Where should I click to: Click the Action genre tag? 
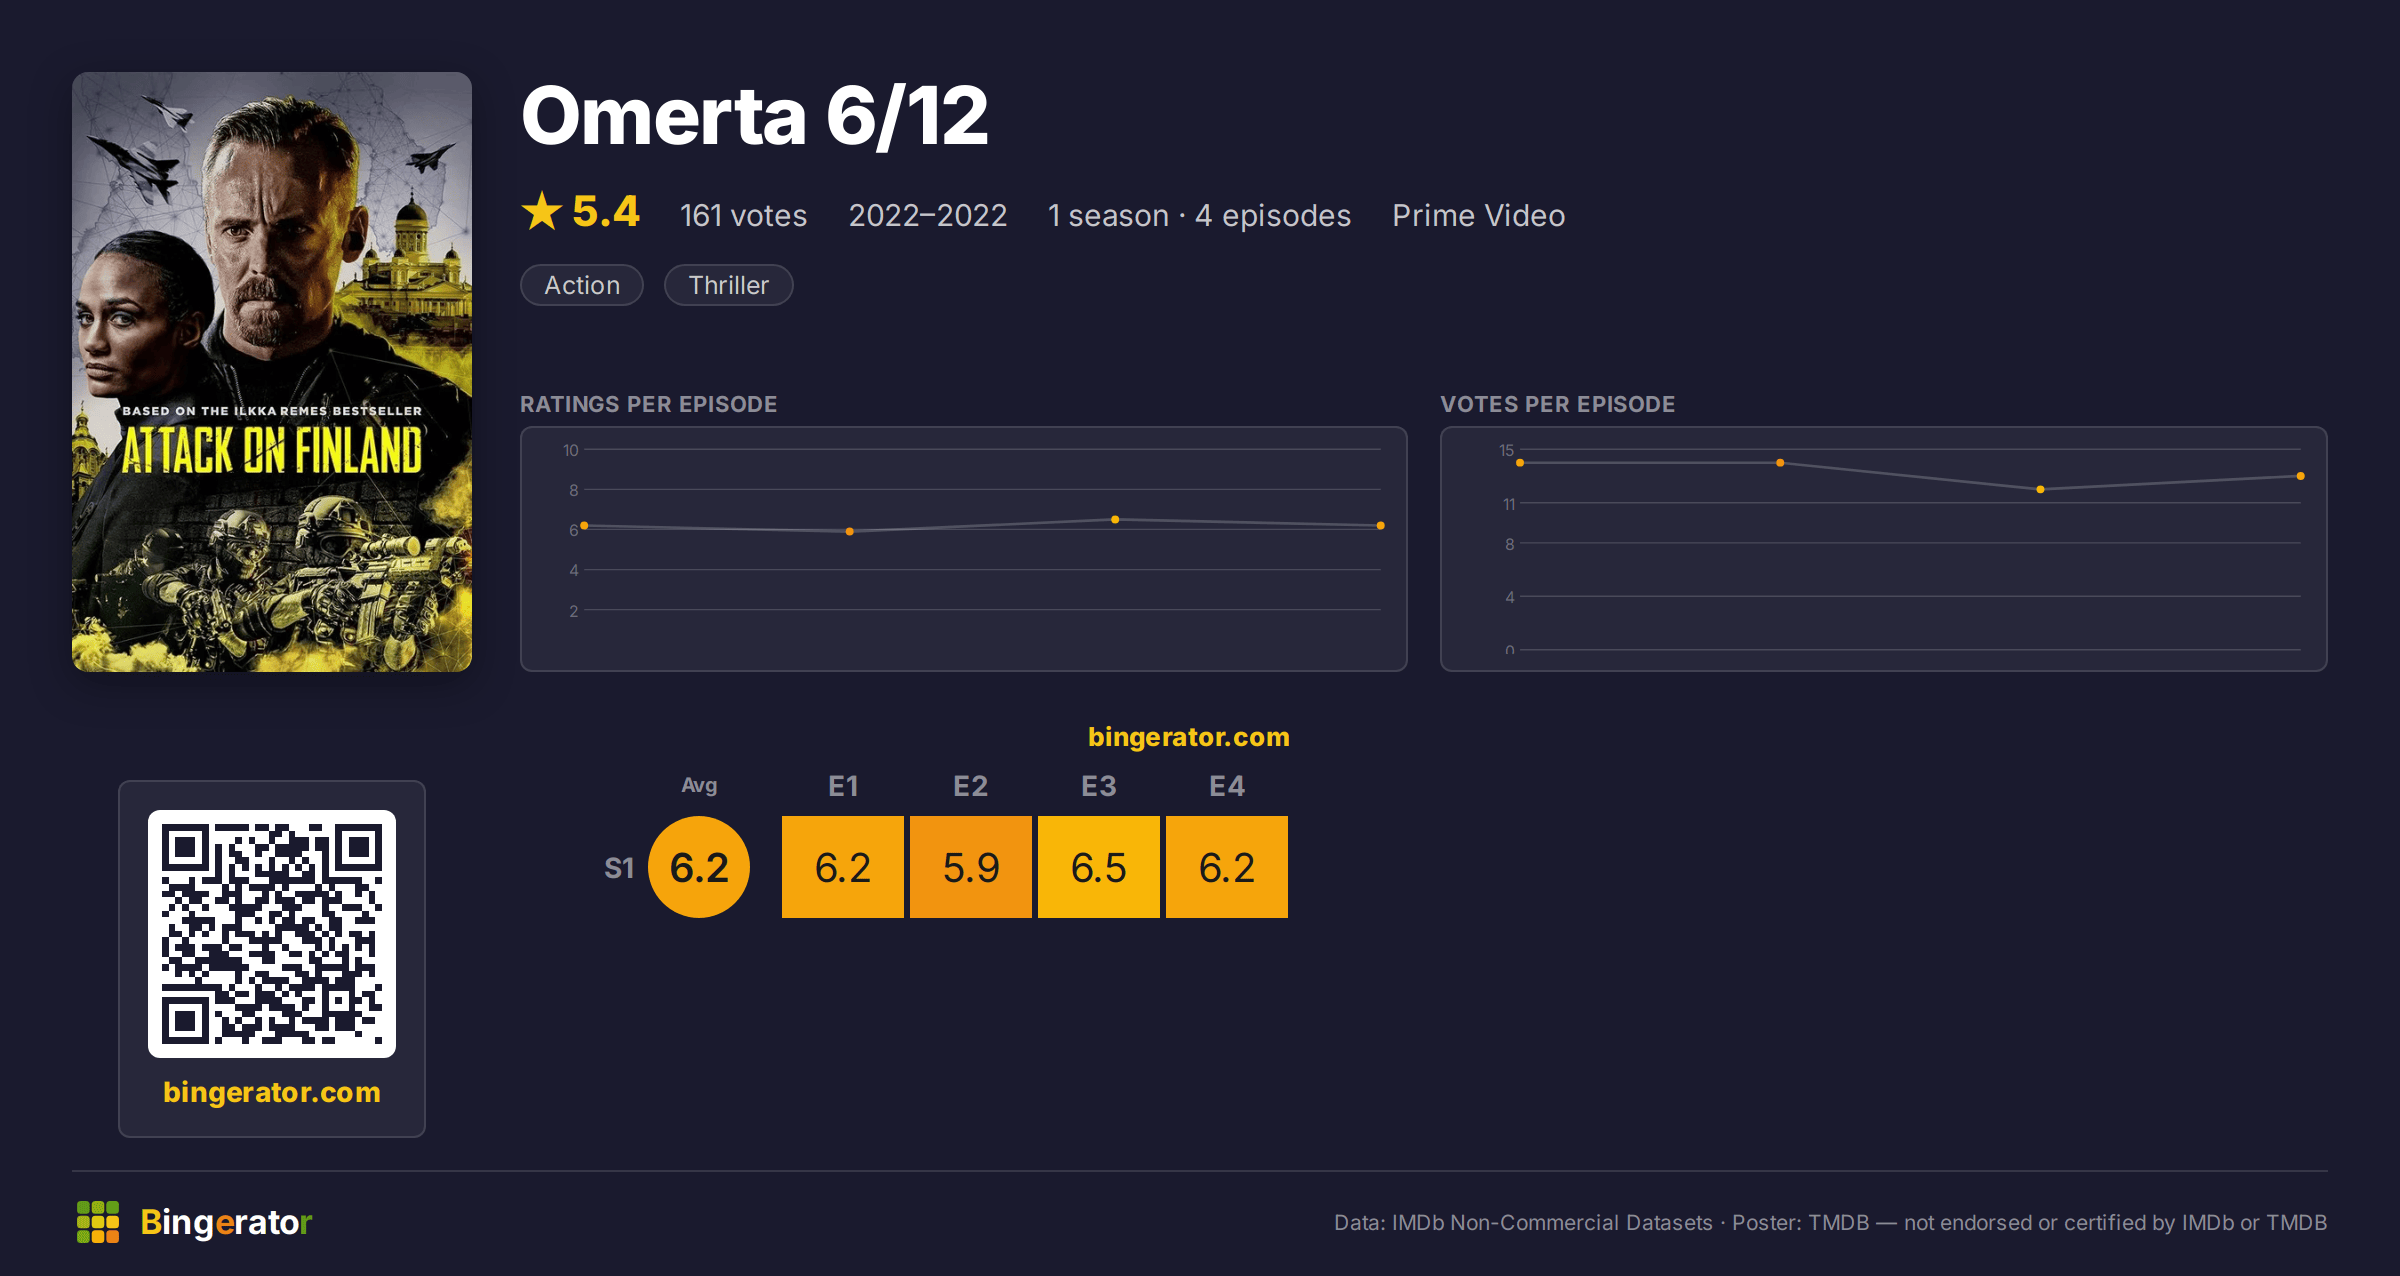pos(582,285)
